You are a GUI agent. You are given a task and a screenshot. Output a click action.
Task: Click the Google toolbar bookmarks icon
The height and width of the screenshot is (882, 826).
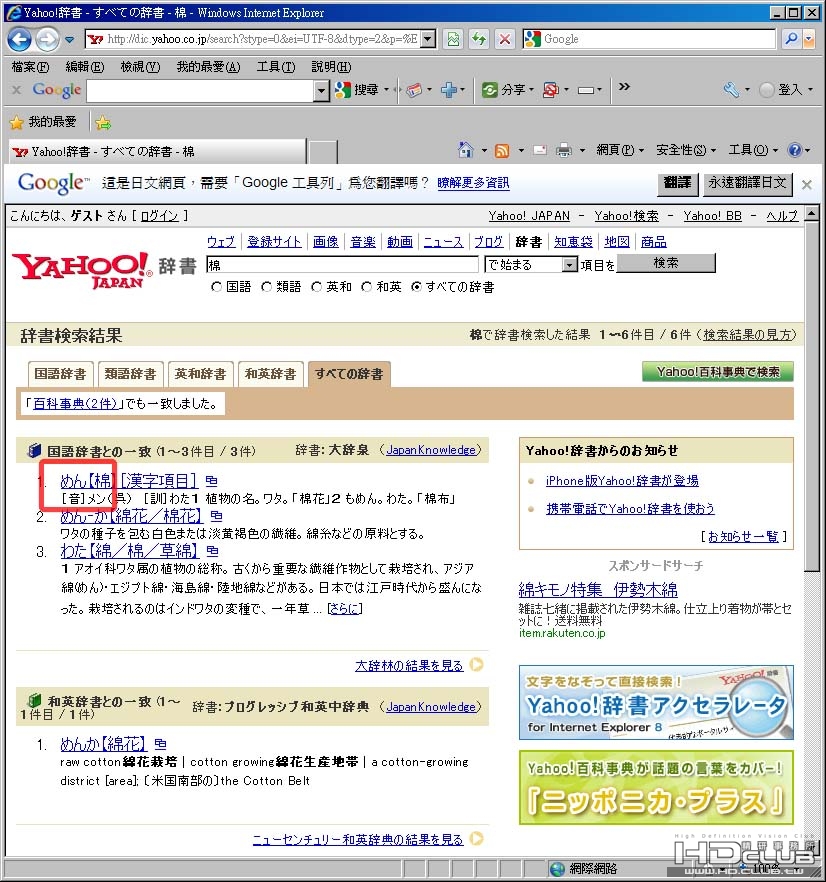tap(414, 89)
